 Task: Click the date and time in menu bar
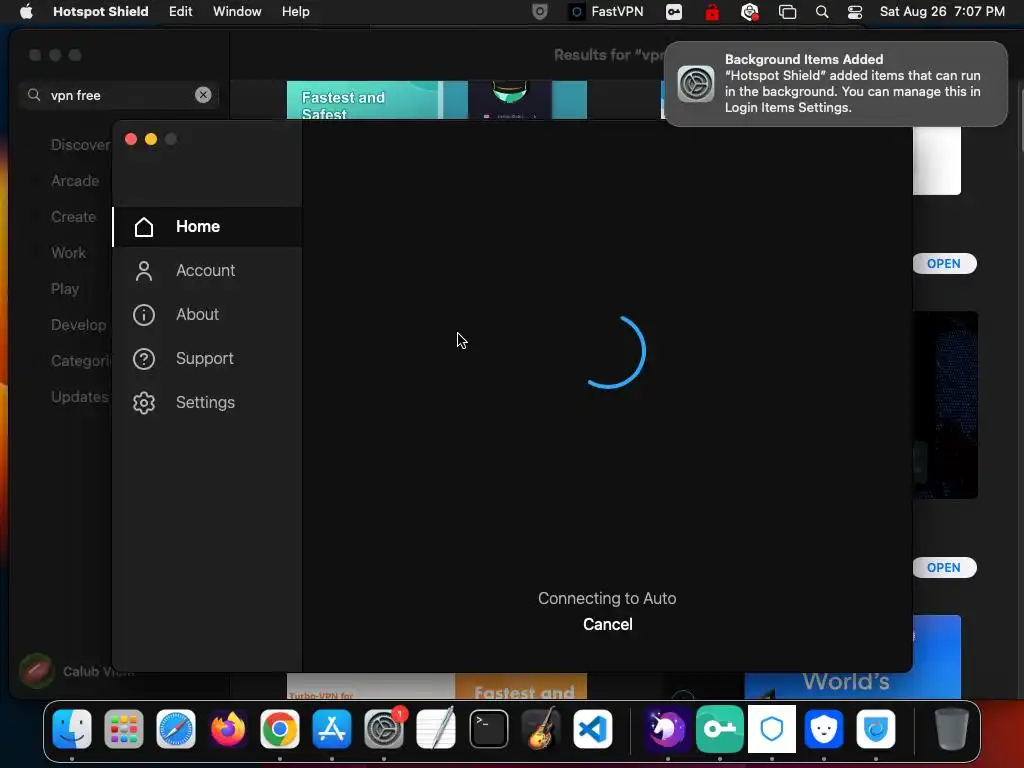942,12
